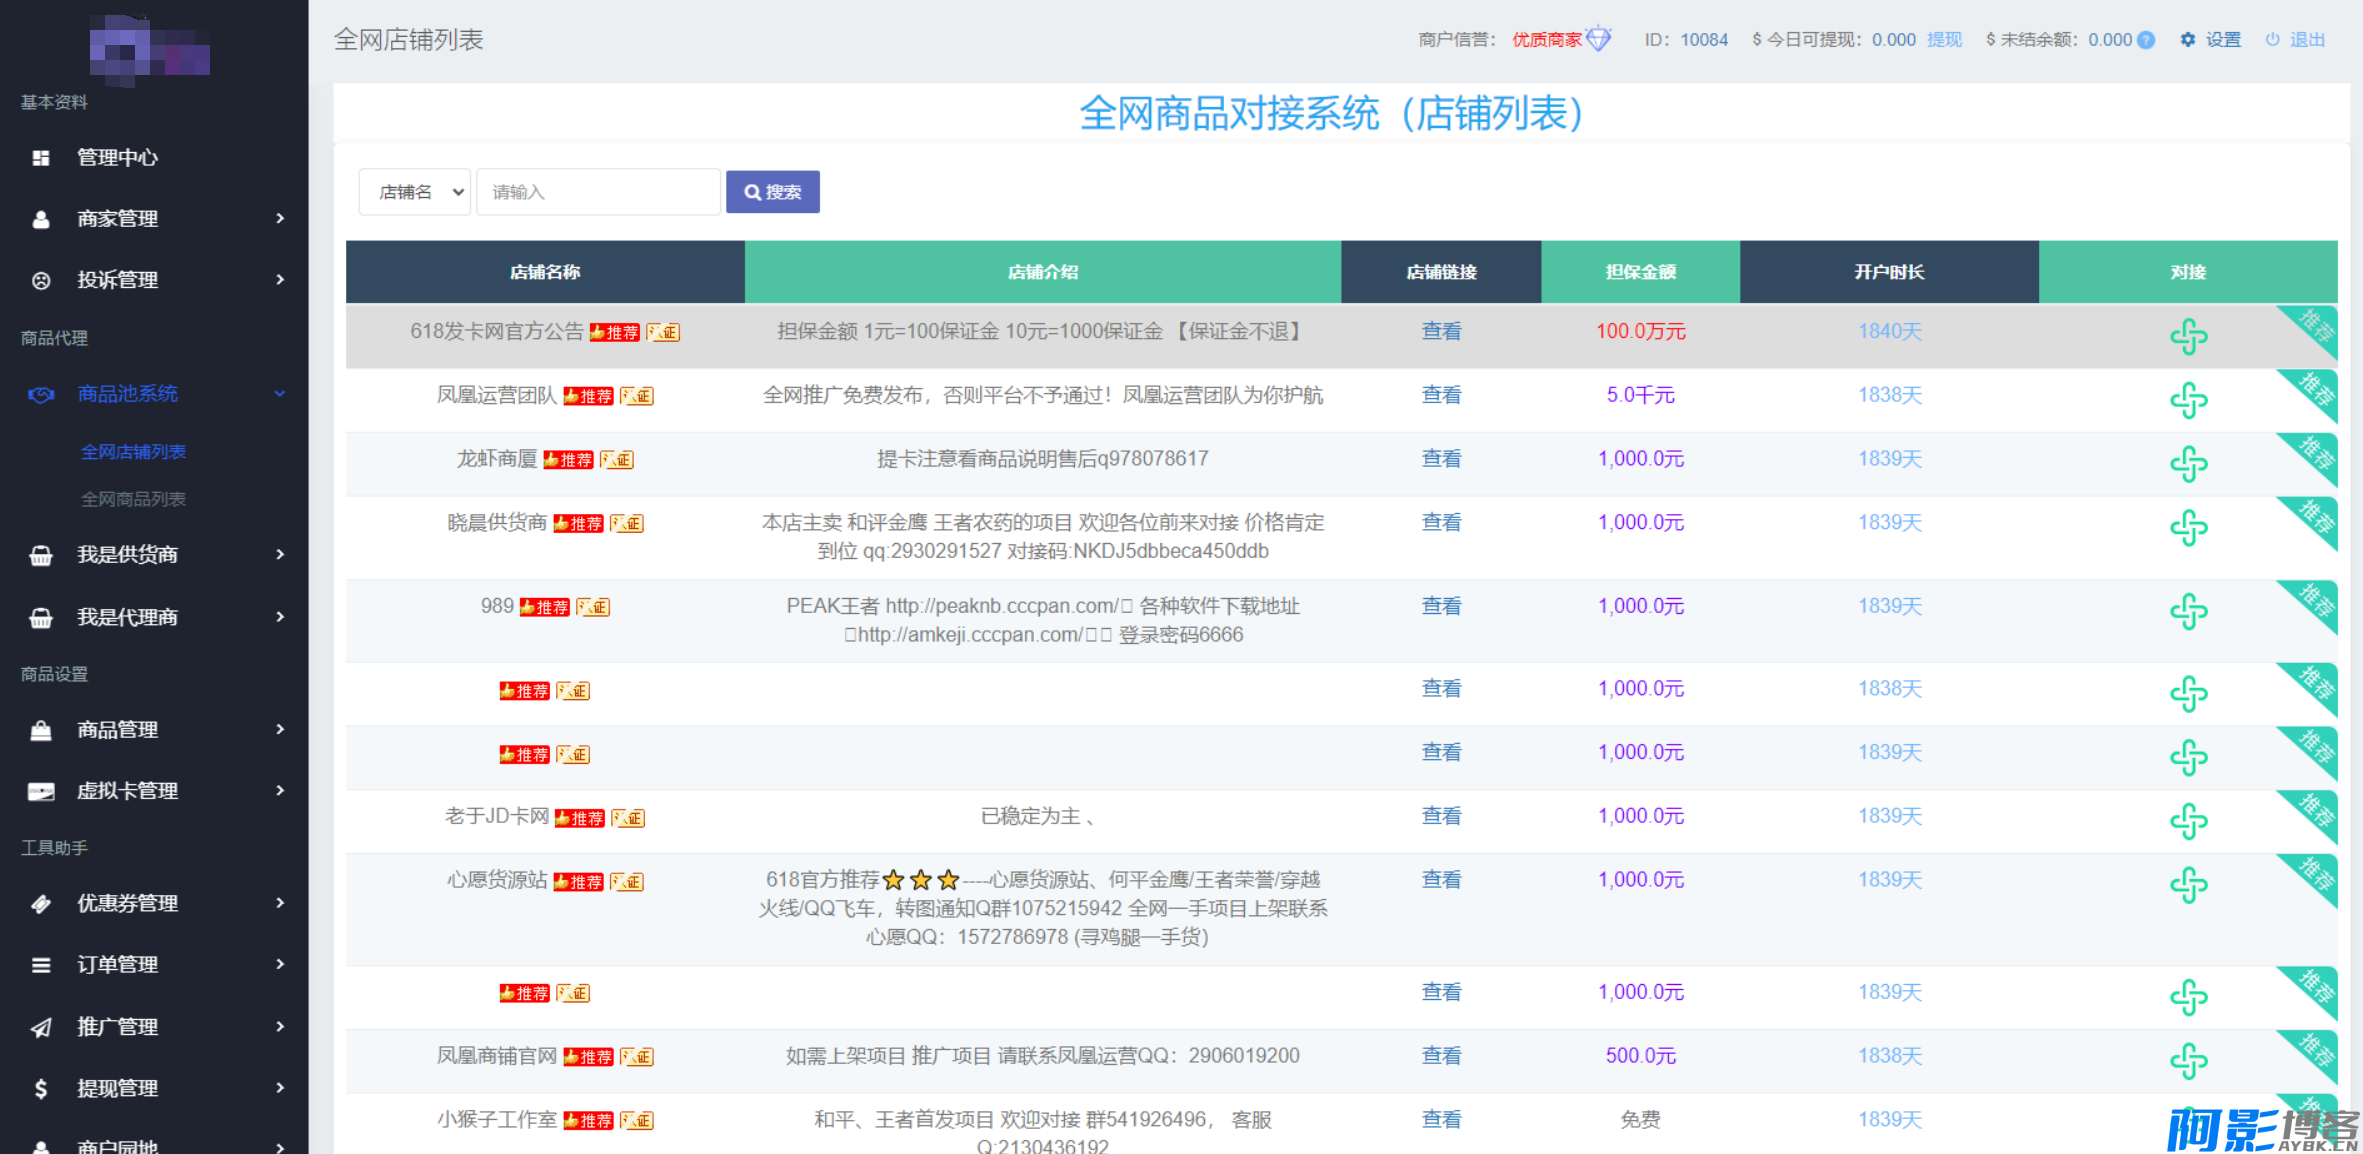Click the 请输入 search input field
Image resolution: width=2363 pixels, height=1154 pixels.
point(598,192)
